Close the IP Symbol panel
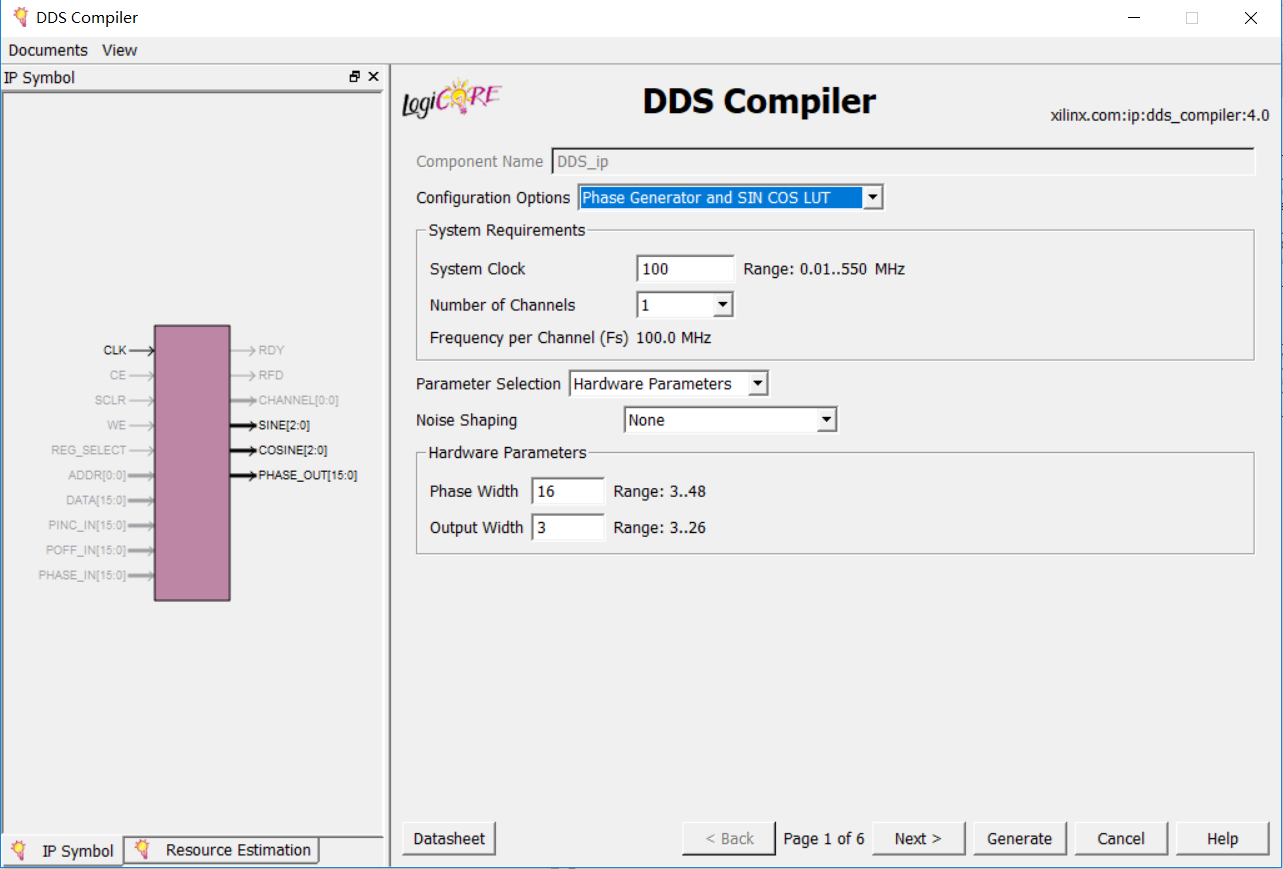Screen dimensions: 1283x869 coord(374,76)
